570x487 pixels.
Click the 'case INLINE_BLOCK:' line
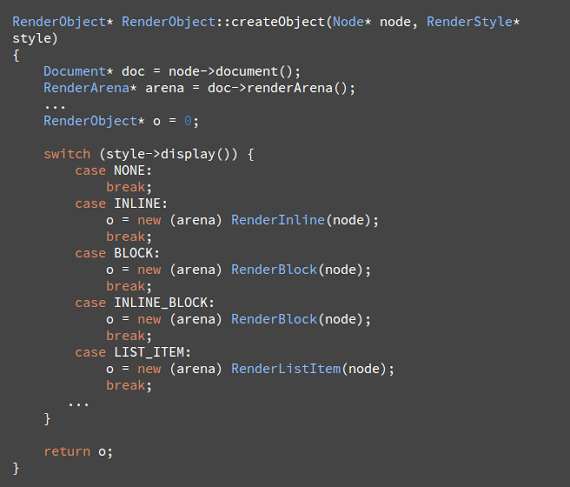[x=145, y=303]
